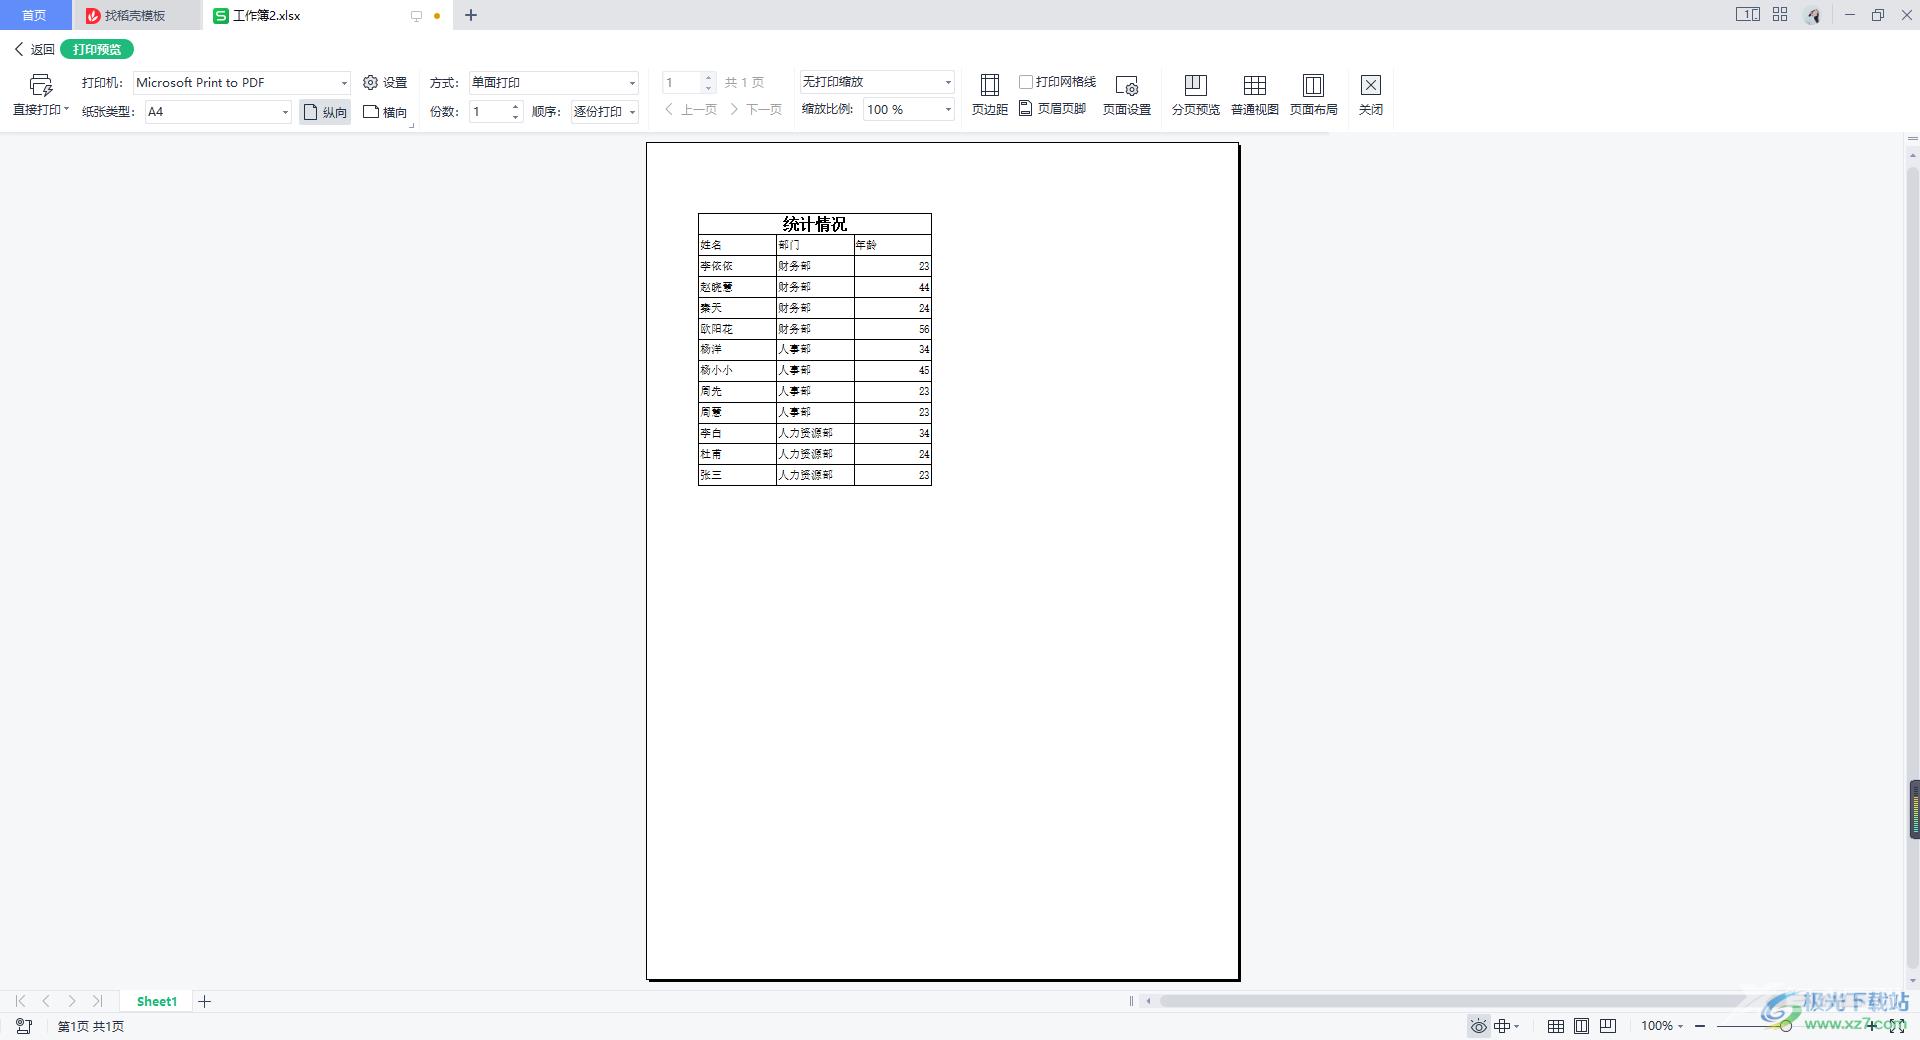
Task: Zoom out with the minus icon
Action: pyautogui.click(x=1700, y=1026)
